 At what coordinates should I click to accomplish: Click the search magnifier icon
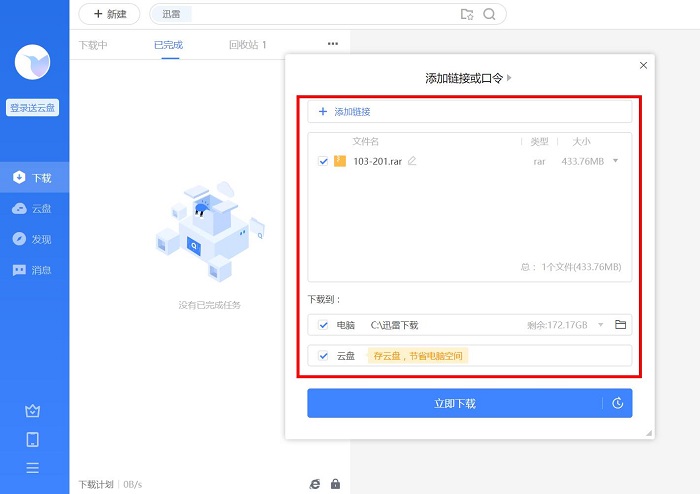(489, 14)
